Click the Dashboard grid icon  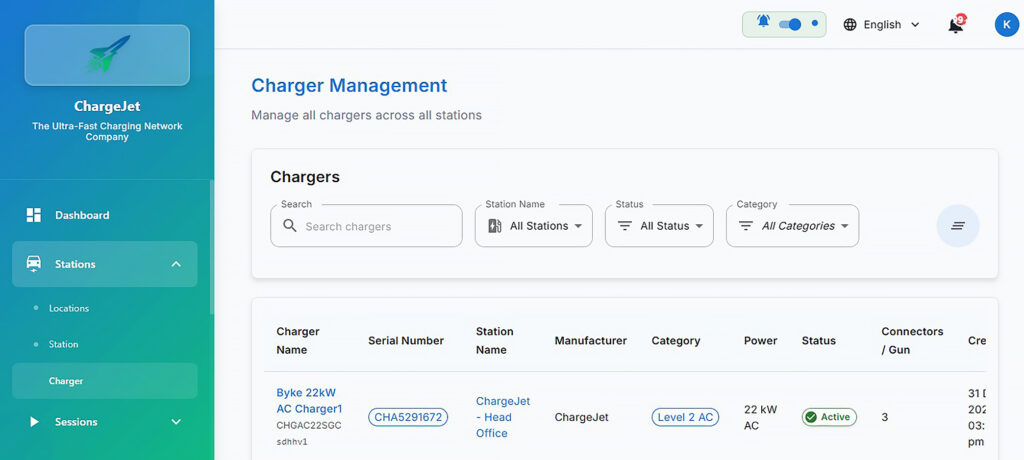(x=34, y=215)
